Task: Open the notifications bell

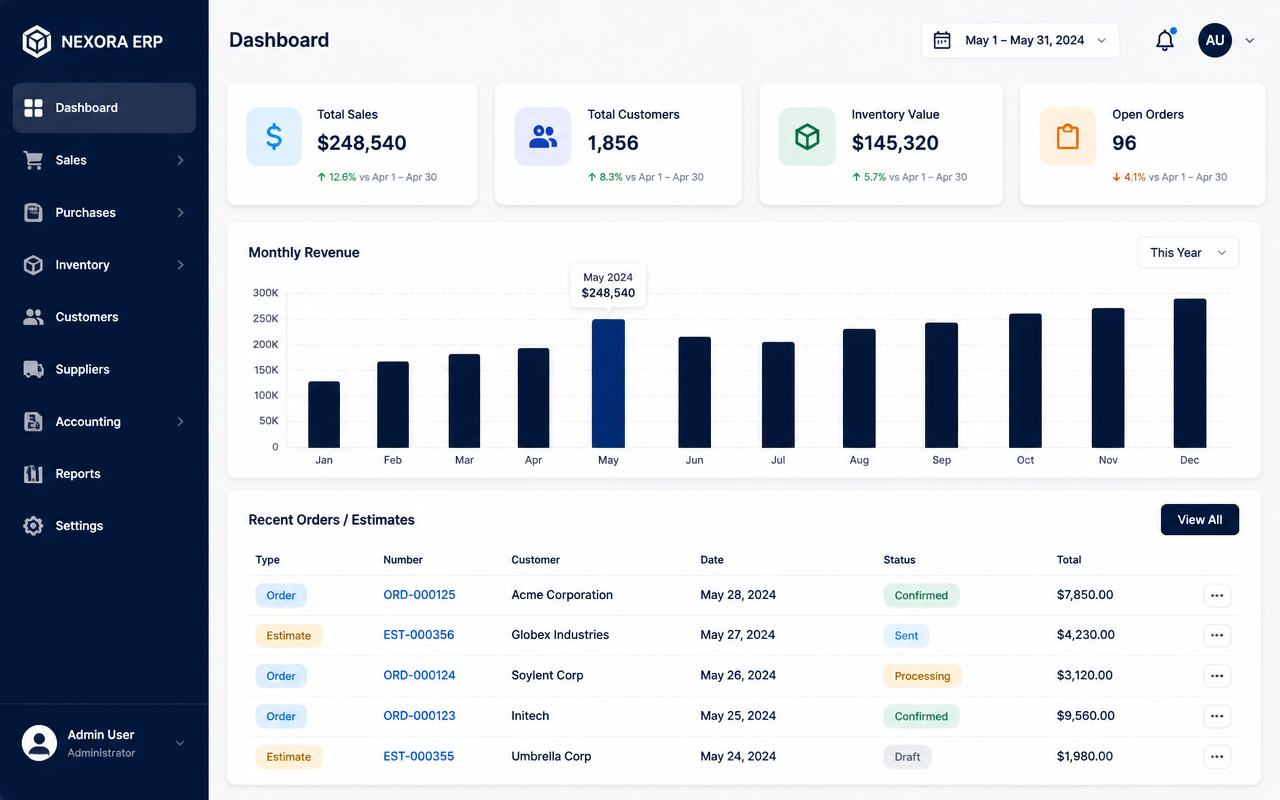Action: coord(1165,41)
